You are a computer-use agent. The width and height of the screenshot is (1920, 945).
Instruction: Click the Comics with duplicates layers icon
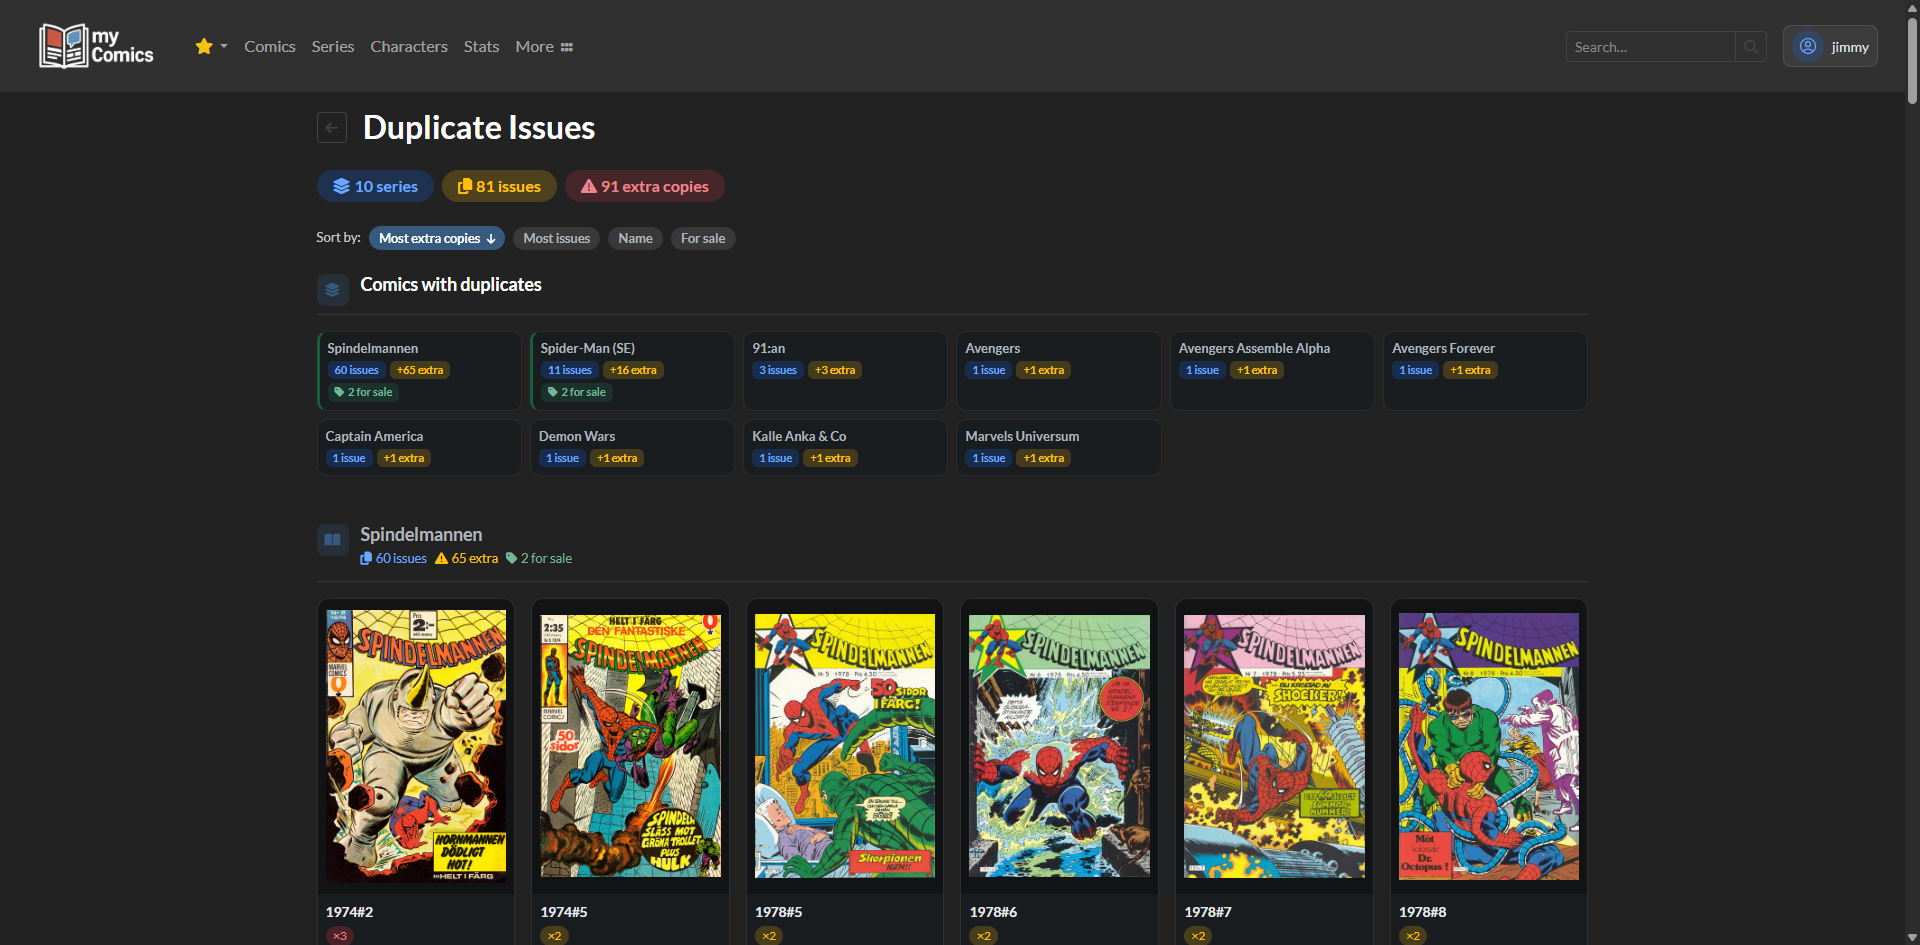click(333, 290)
